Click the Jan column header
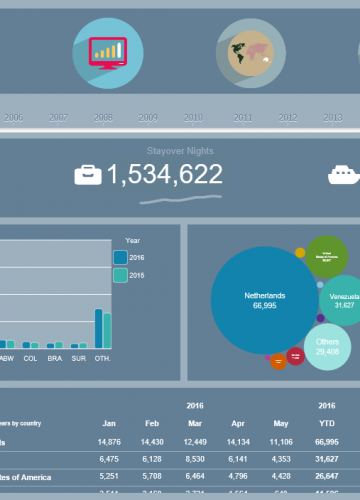Viewport: 360px width, 500px height. tap(109, 423)
